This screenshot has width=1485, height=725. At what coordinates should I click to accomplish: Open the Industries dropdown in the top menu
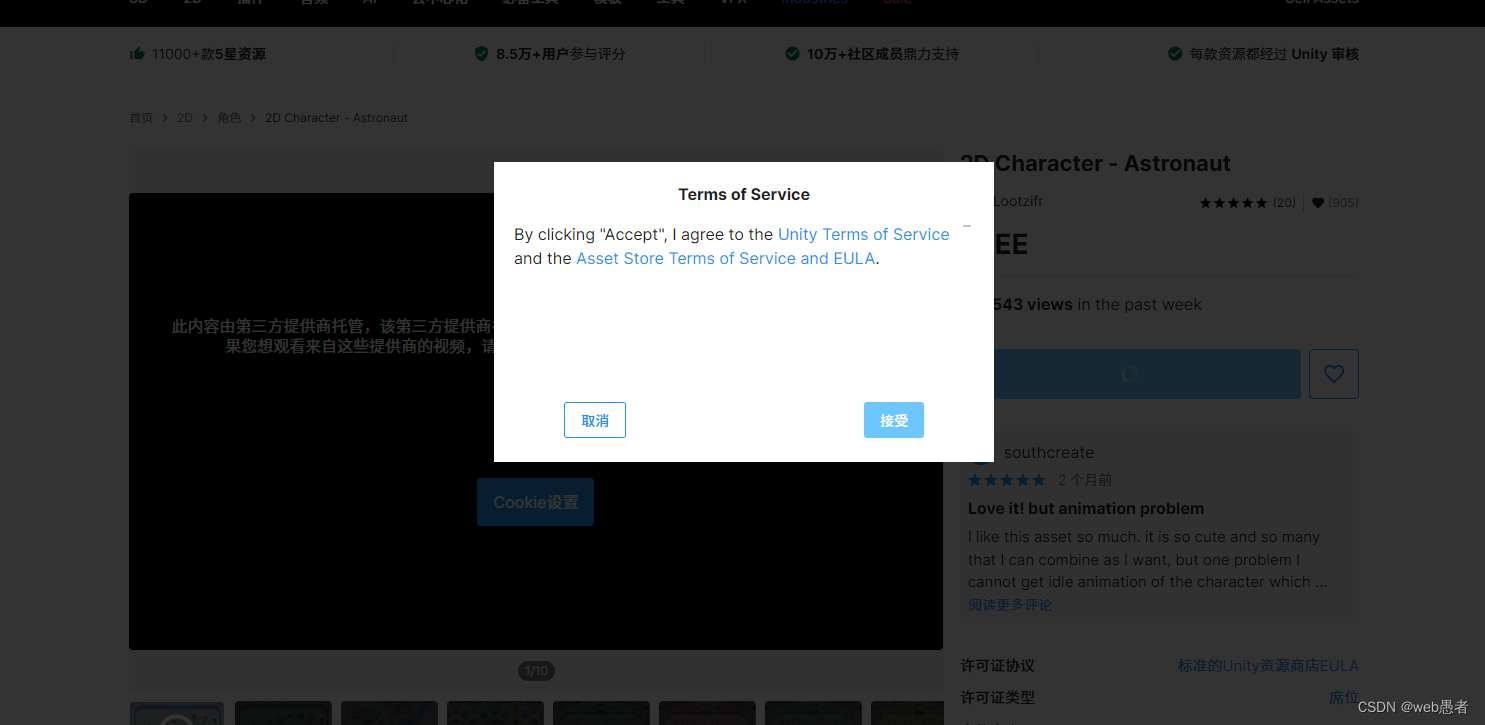(814, 3)
